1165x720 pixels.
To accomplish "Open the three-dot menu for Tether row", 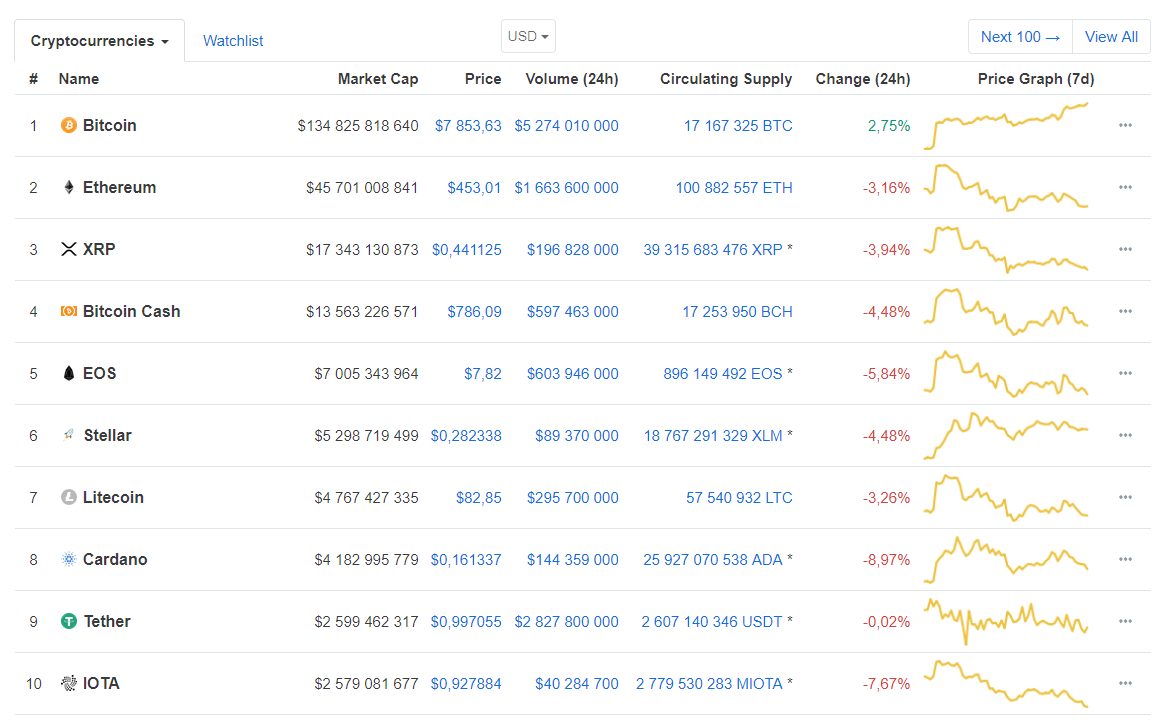I will pyautogui.click(x=1125, y=621).
